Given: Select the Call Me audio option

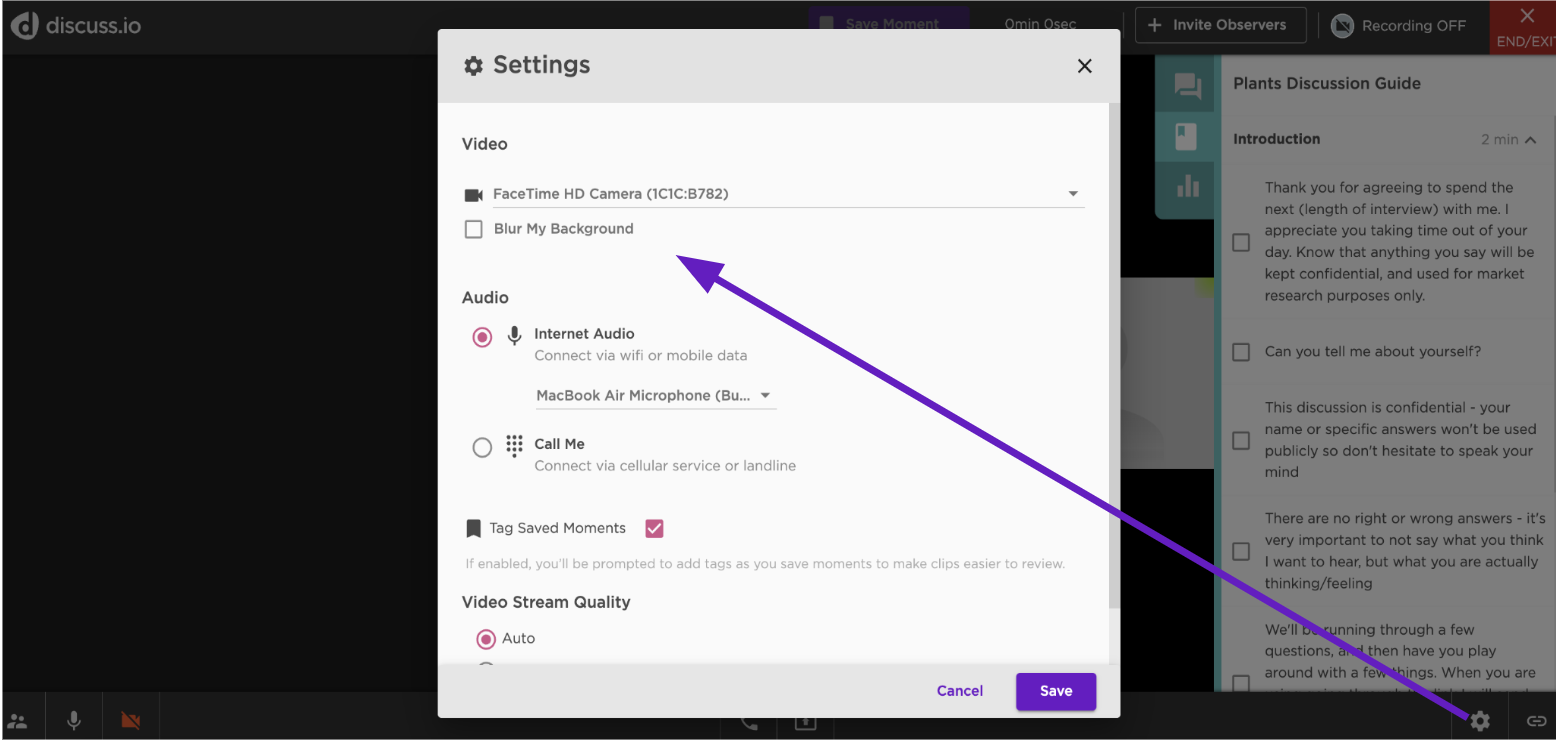Looking at the screenshot, I should point(482,447).
